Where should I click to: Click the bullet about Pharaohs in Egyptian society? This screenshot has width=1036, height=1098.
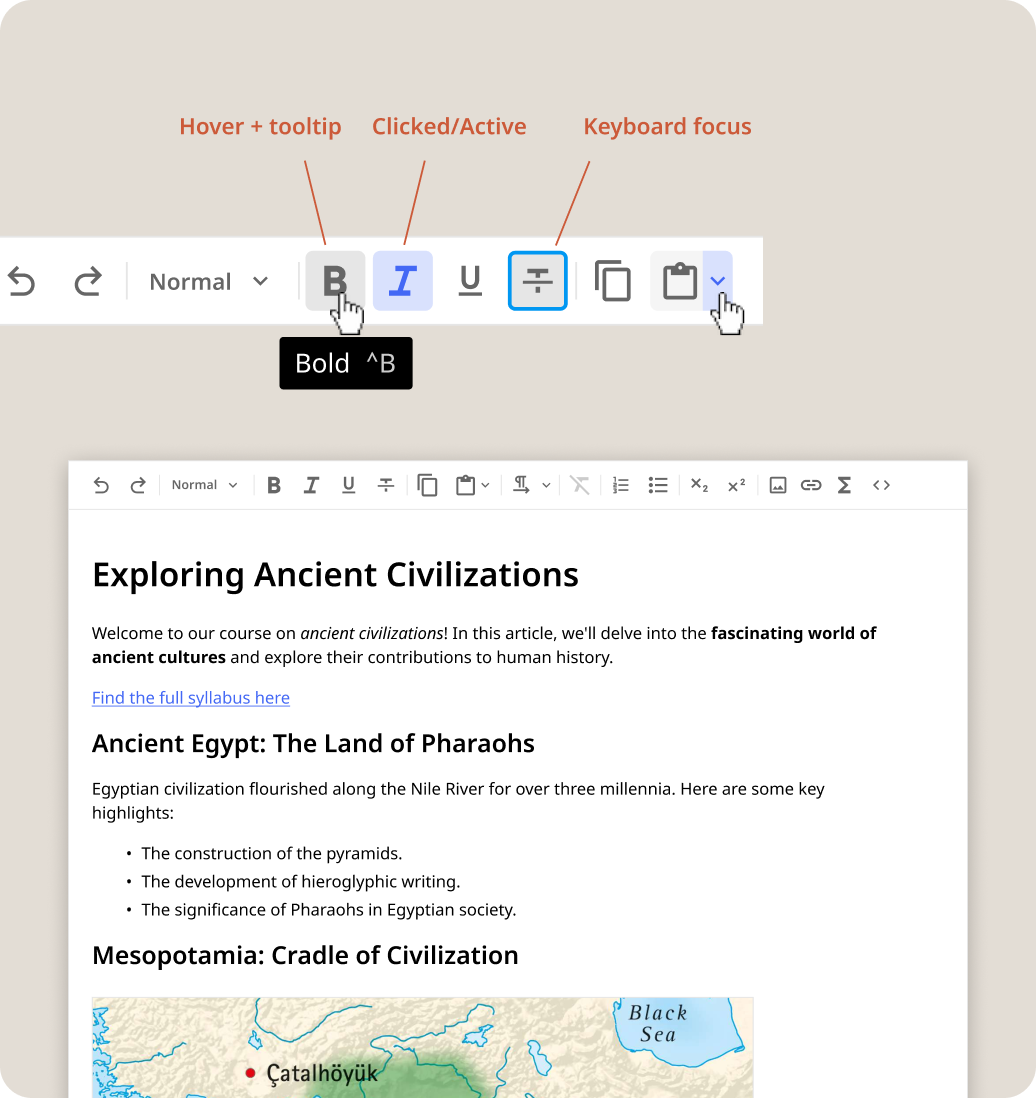(329, 910)
